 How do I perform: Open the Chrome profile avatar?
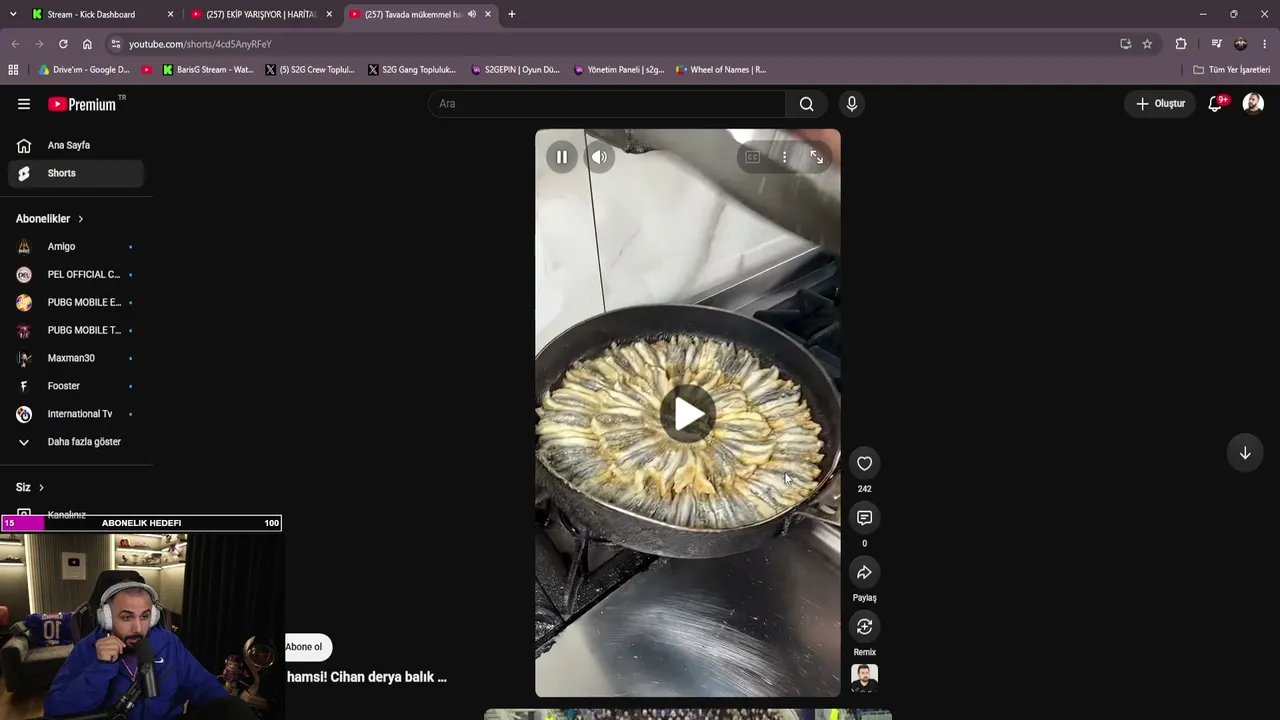point(1241,44)
